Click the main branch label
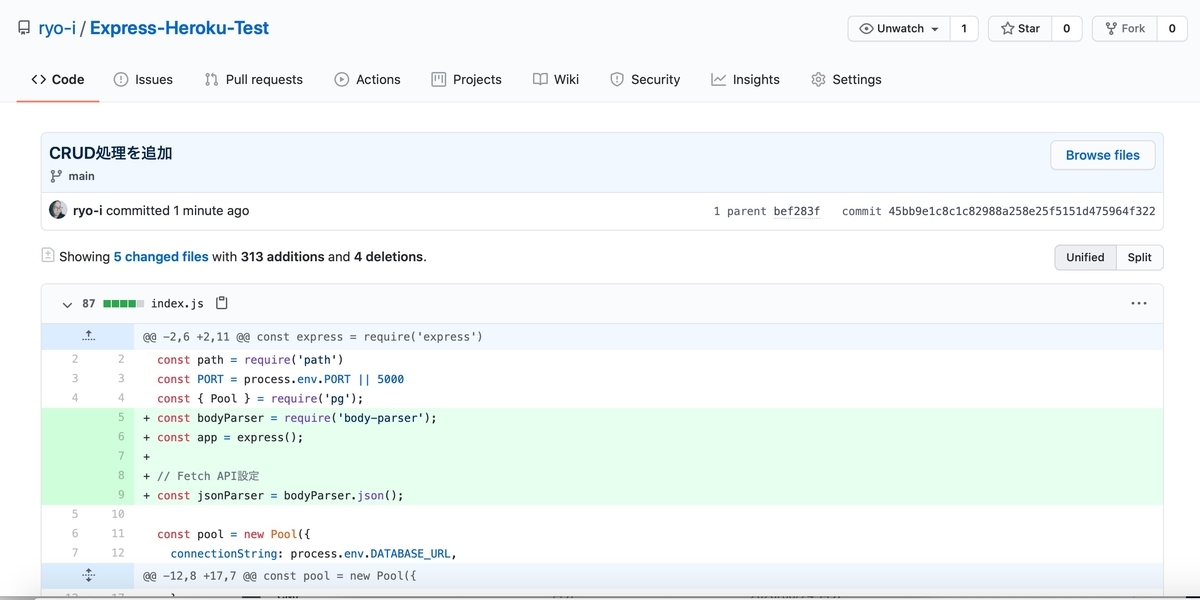1200x600 pixels. pos(81,176)
